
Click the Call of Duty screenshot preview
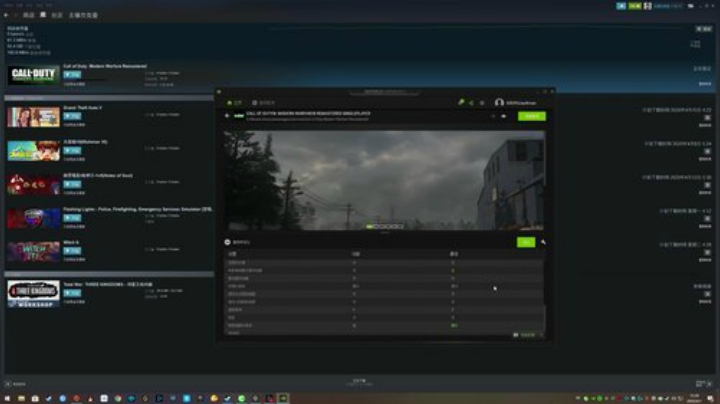(x=384, y=180)
